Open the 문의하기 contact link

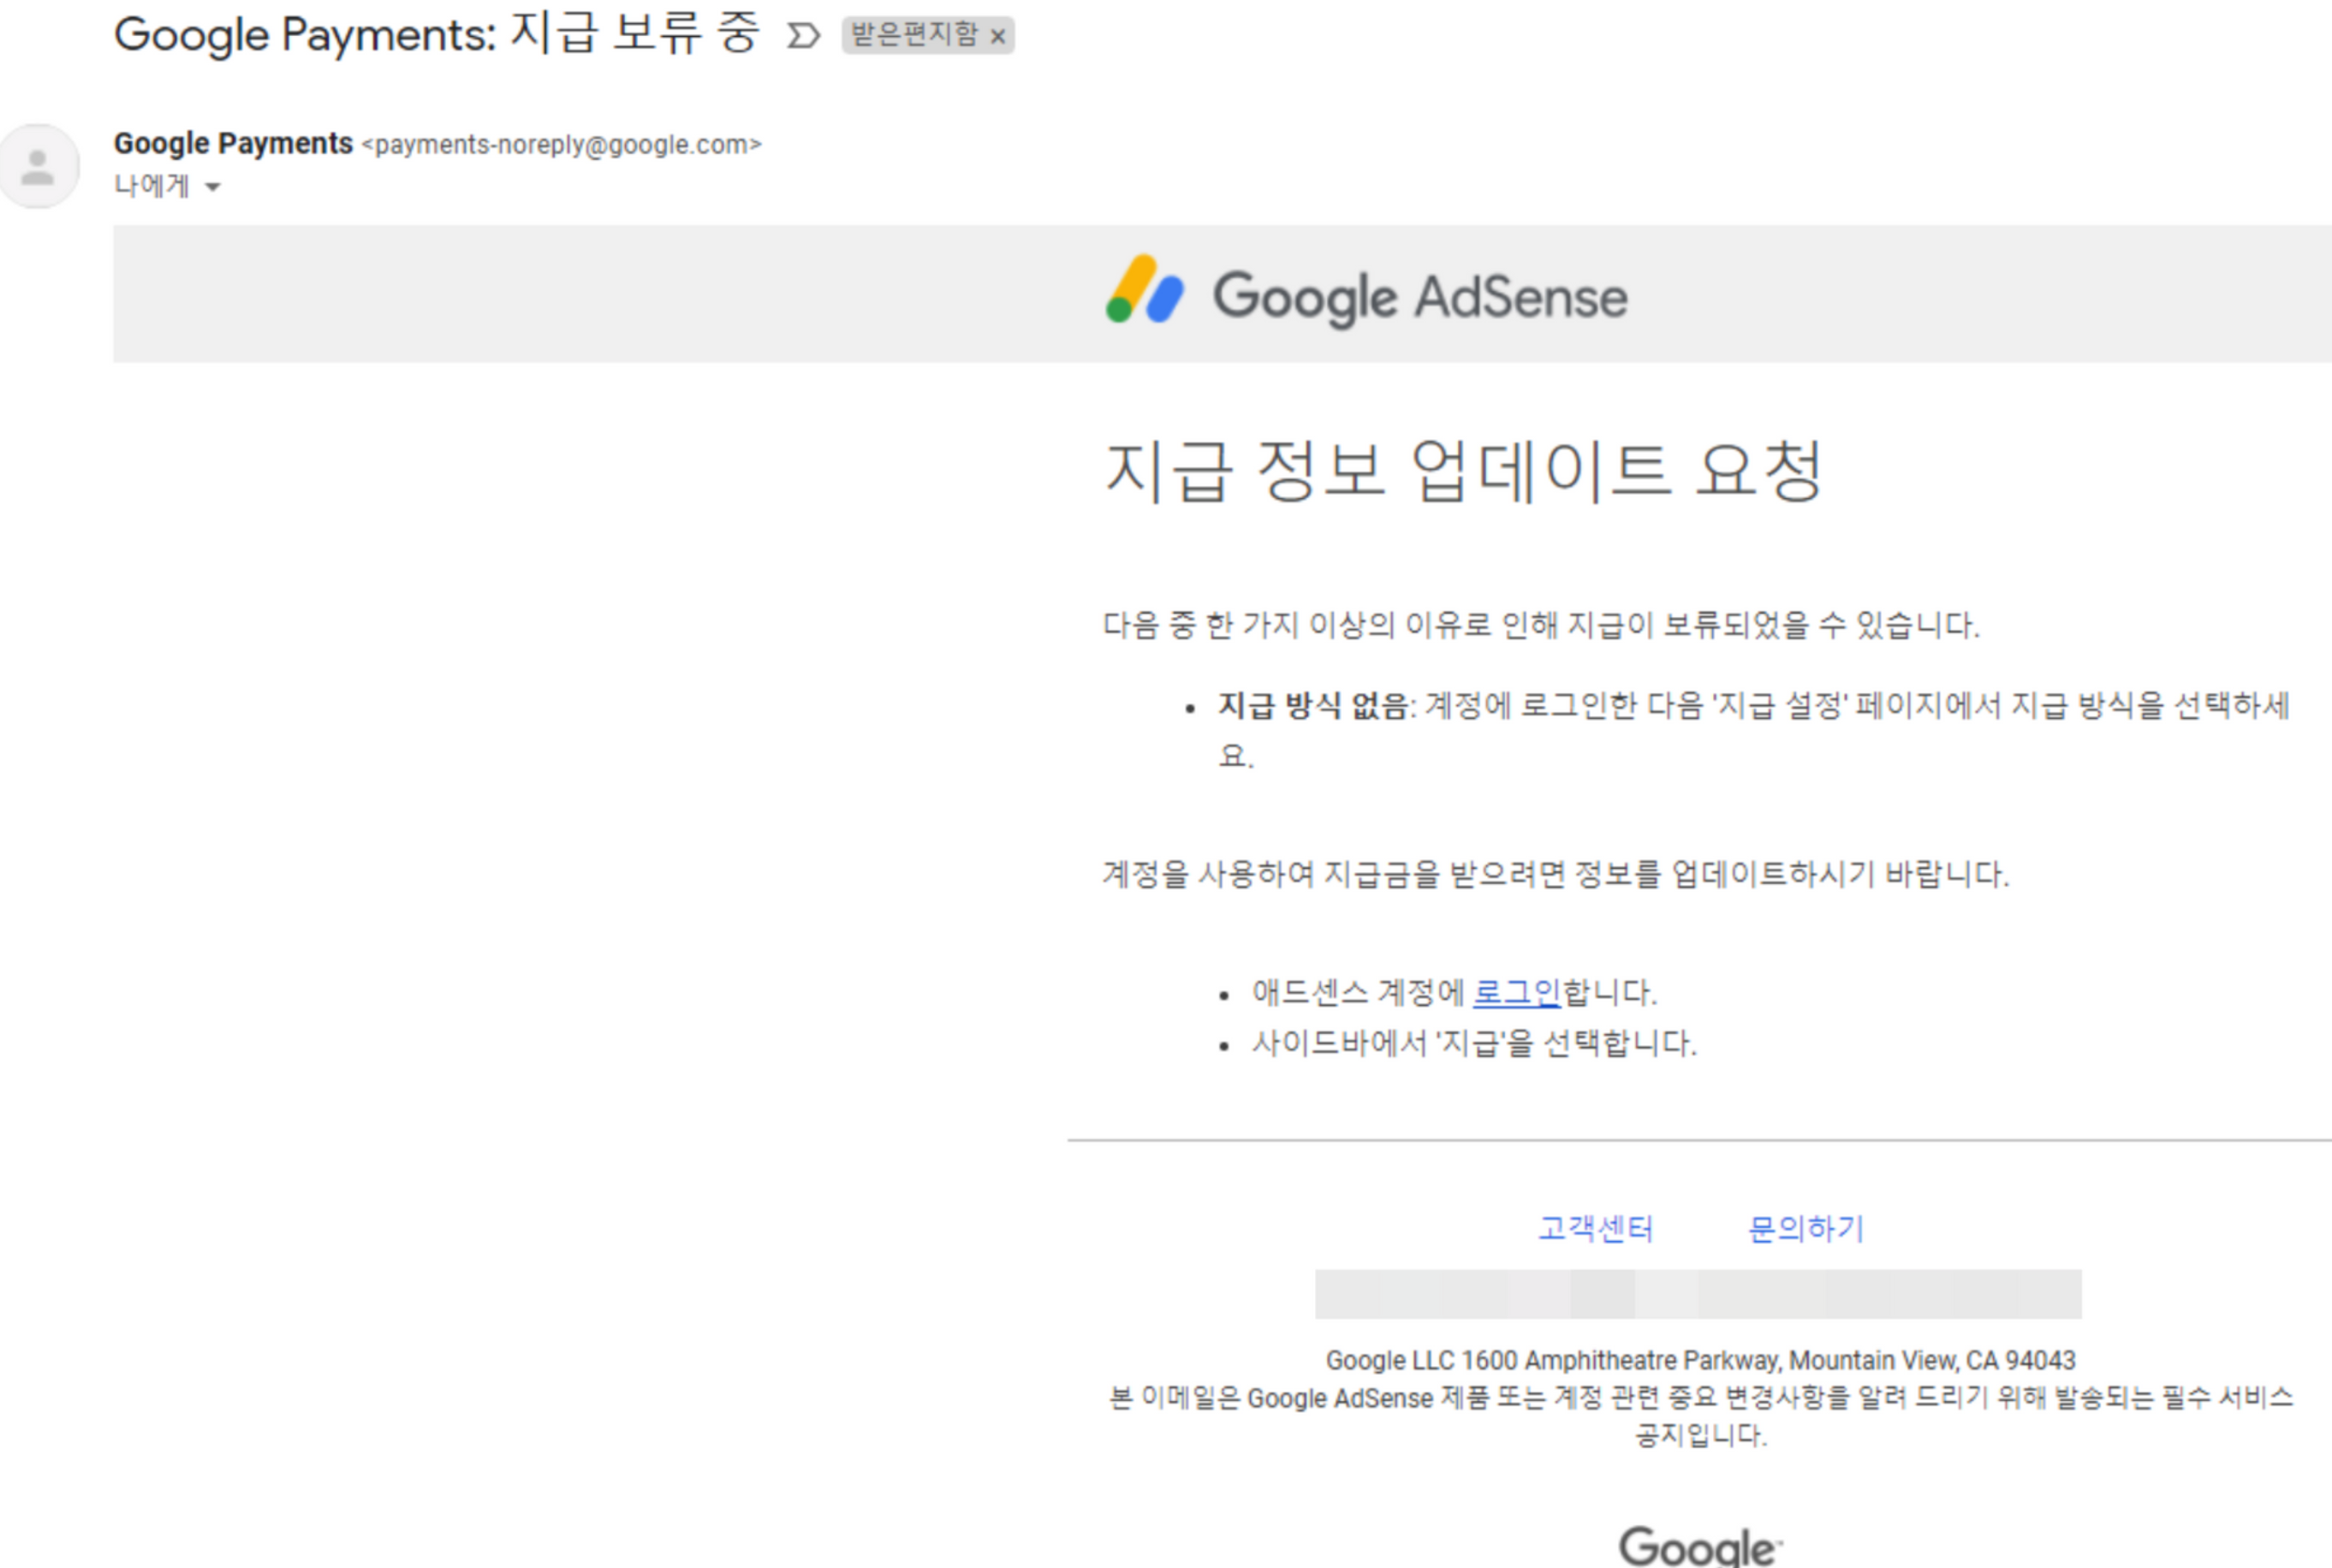pos(1806,1228)
